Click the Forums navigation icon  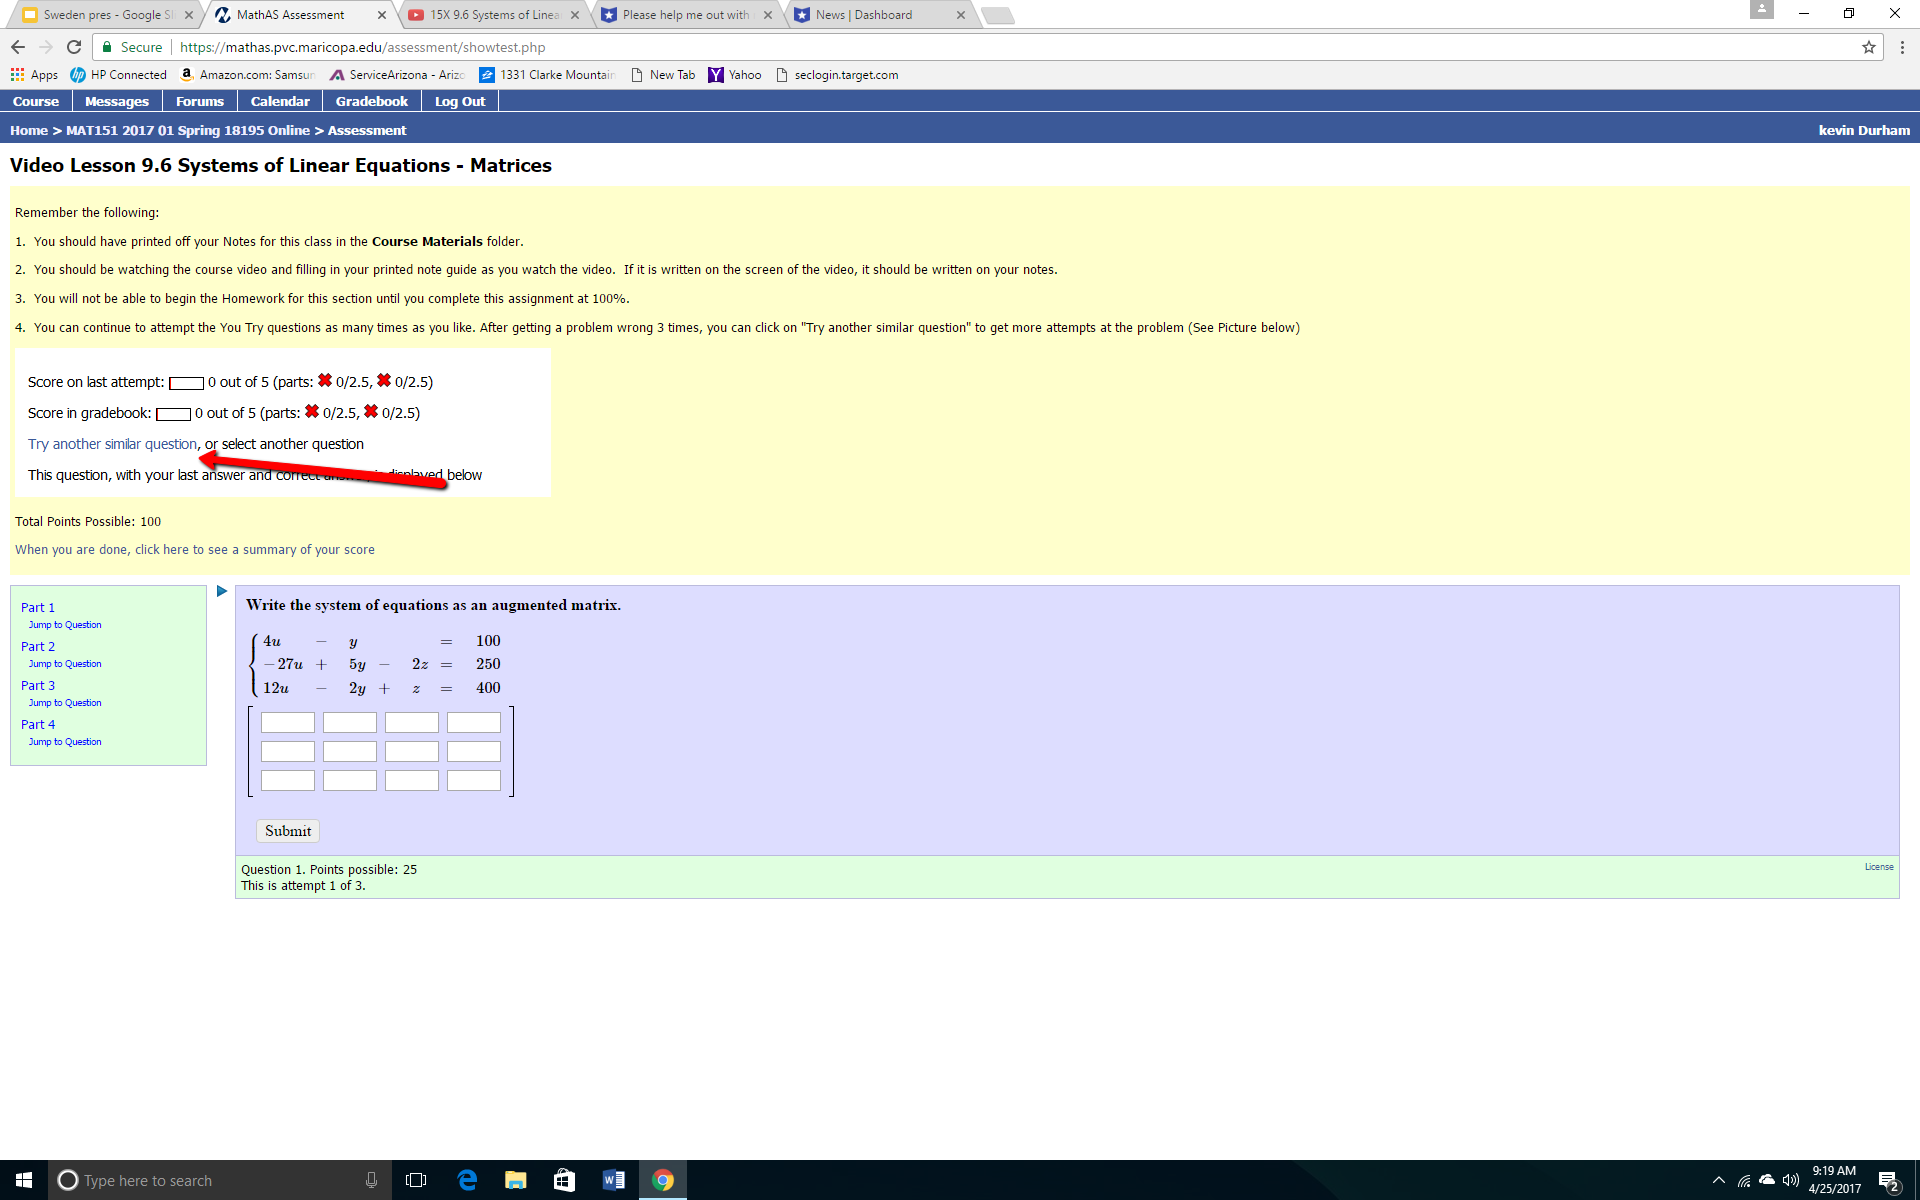(x=199, y=100)
